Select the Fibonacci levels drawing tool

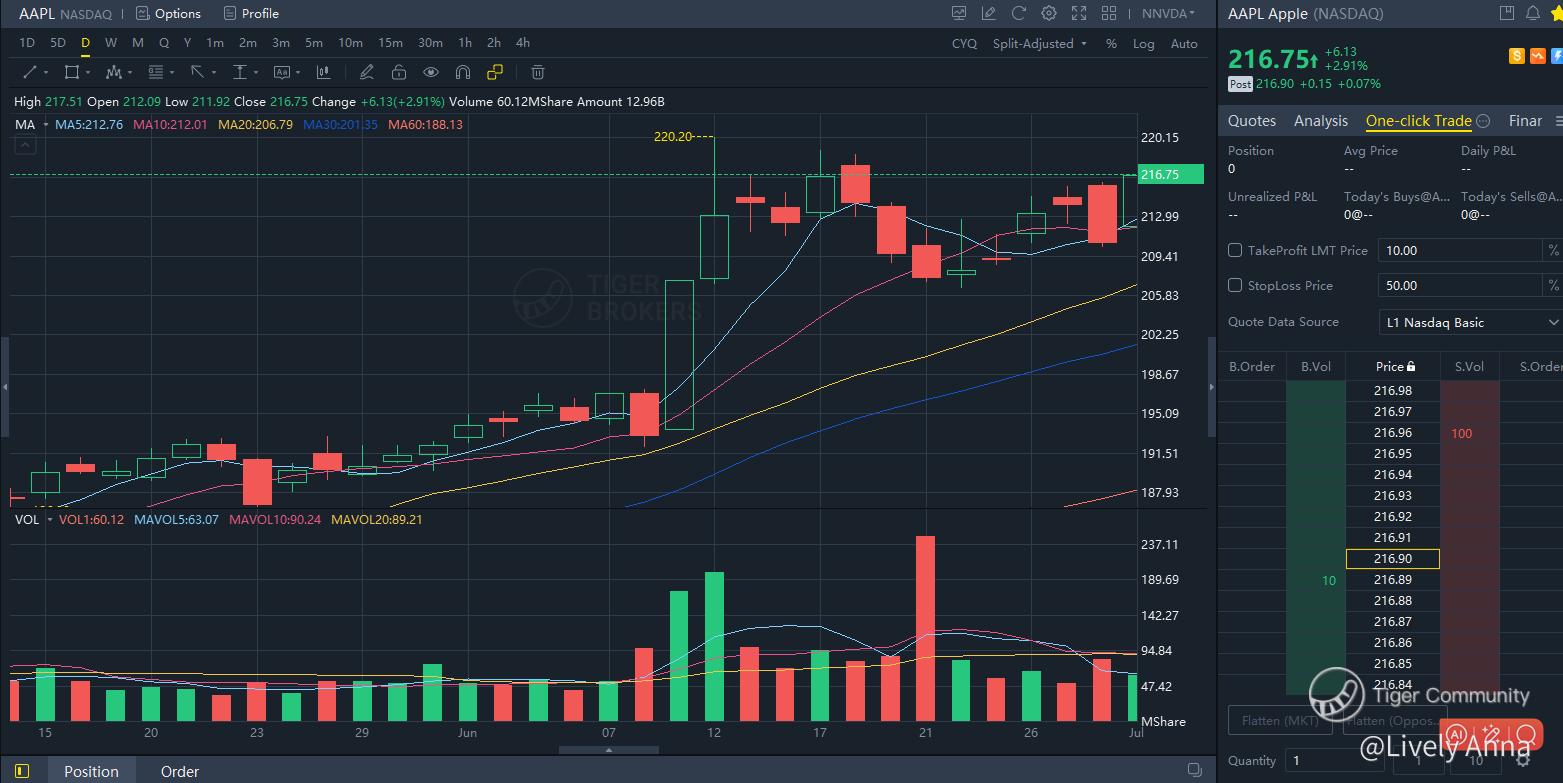(x=155, y=72)
